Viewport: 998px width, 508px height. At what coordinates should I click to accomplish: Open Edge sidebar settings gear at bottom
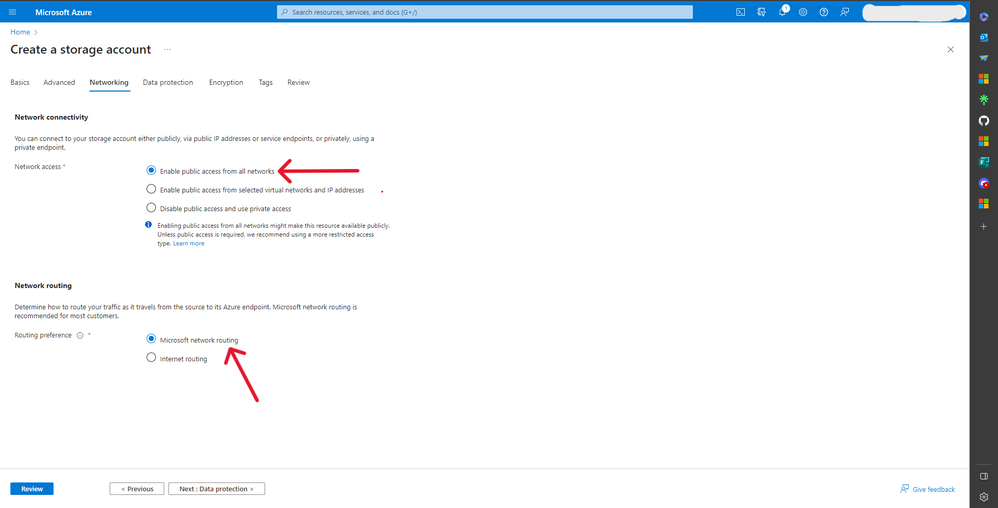983,497
